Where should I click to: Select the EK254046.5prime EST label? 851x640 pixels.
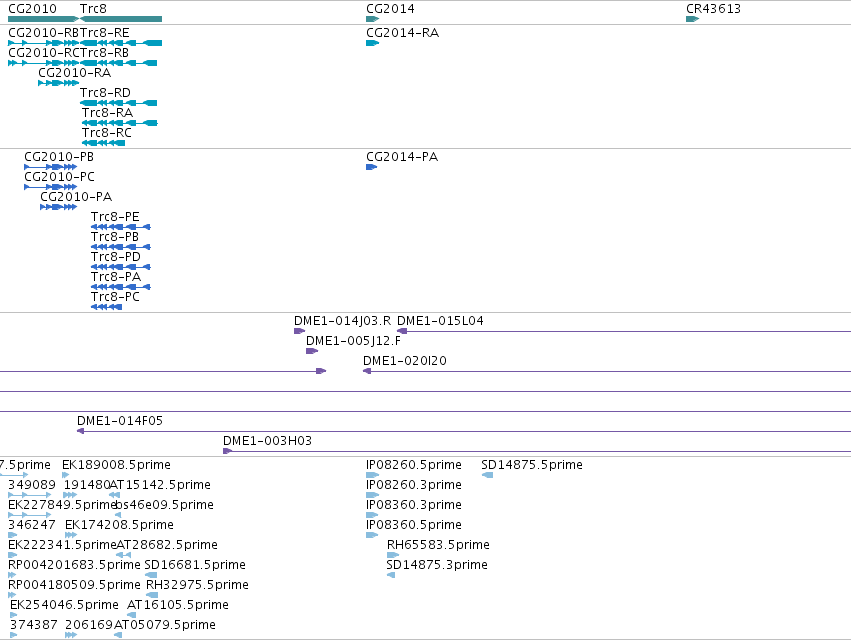[65, 605]
